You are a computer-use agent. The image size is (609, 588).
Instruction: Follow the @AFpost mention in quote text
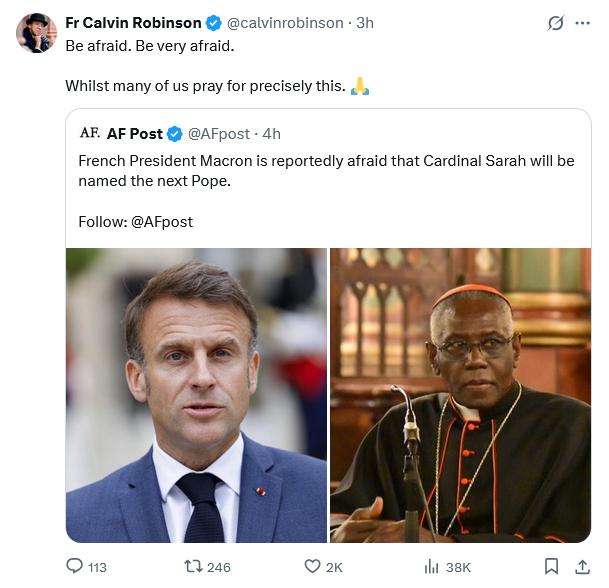point(162,221)
